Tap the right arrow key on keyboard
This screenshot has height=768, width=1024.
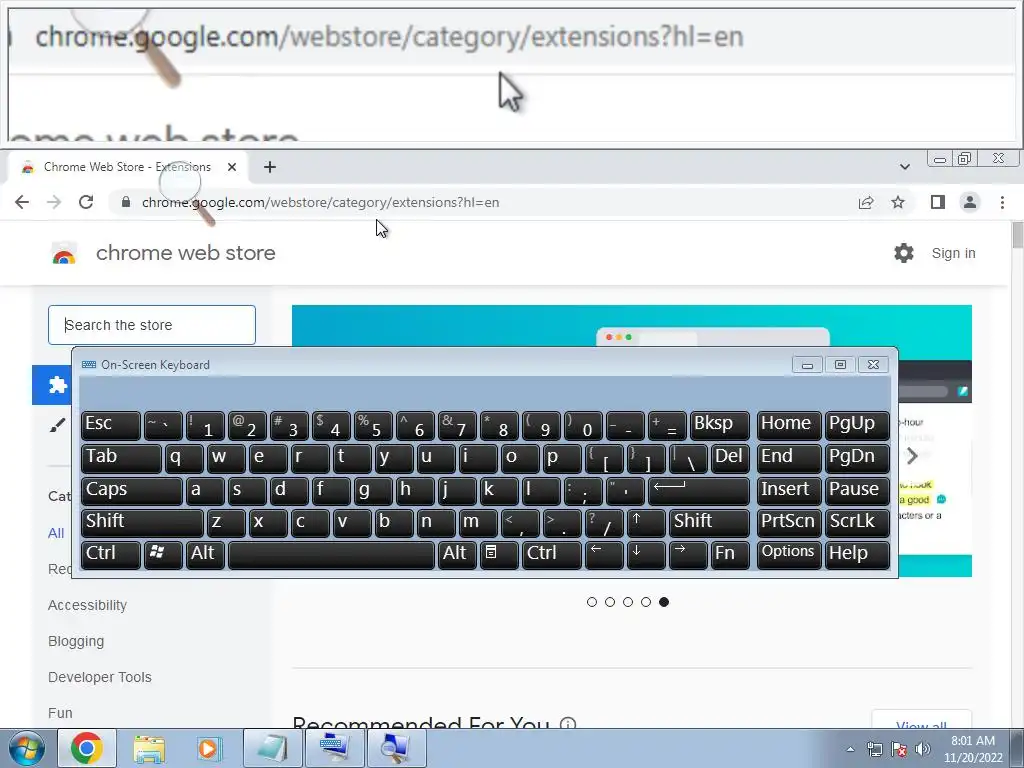point(688,554)
